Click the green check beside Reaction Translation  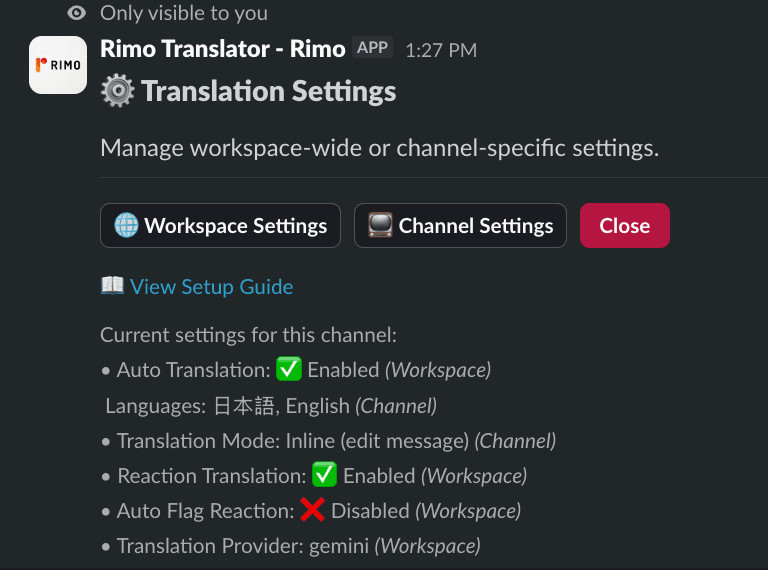[324, 475]
